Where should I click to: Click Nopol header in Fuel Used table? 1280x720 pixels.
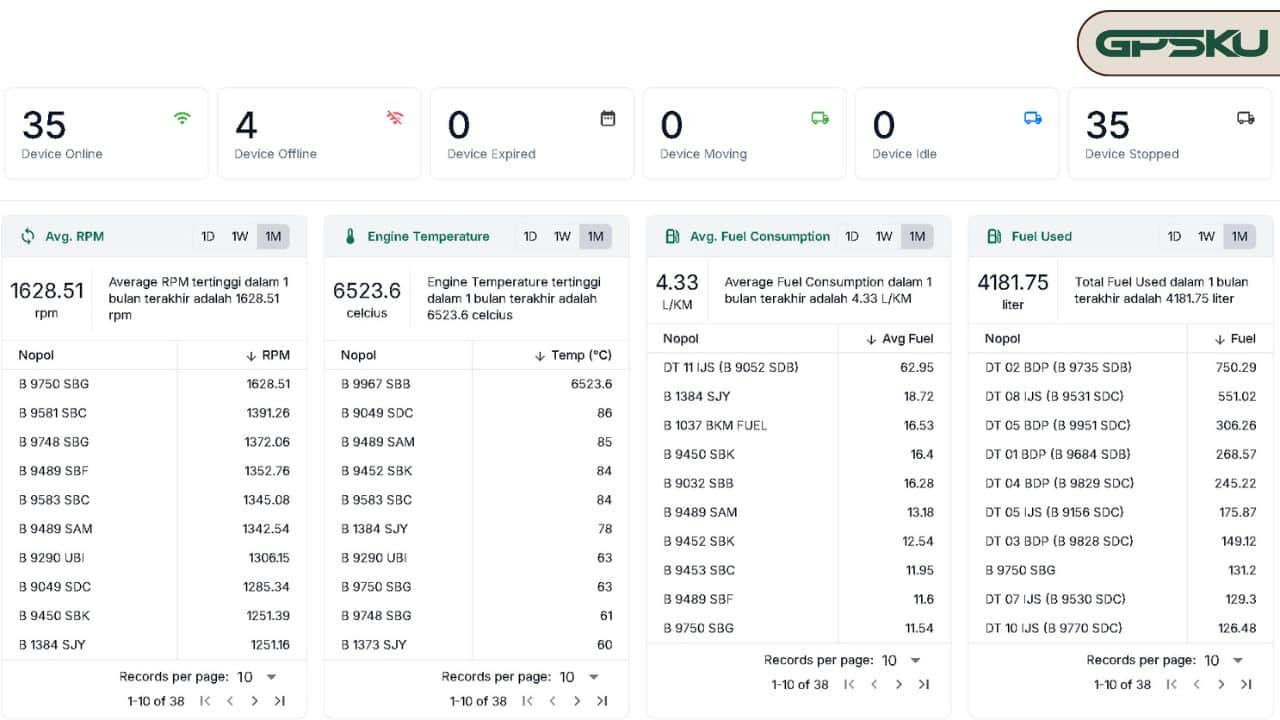pos(1003,339)
